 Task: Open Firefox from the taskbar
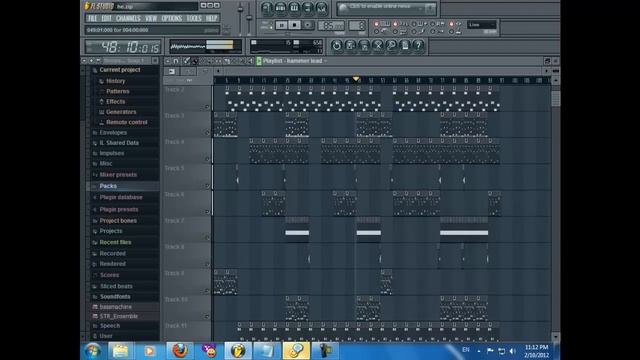pos(180,351)
